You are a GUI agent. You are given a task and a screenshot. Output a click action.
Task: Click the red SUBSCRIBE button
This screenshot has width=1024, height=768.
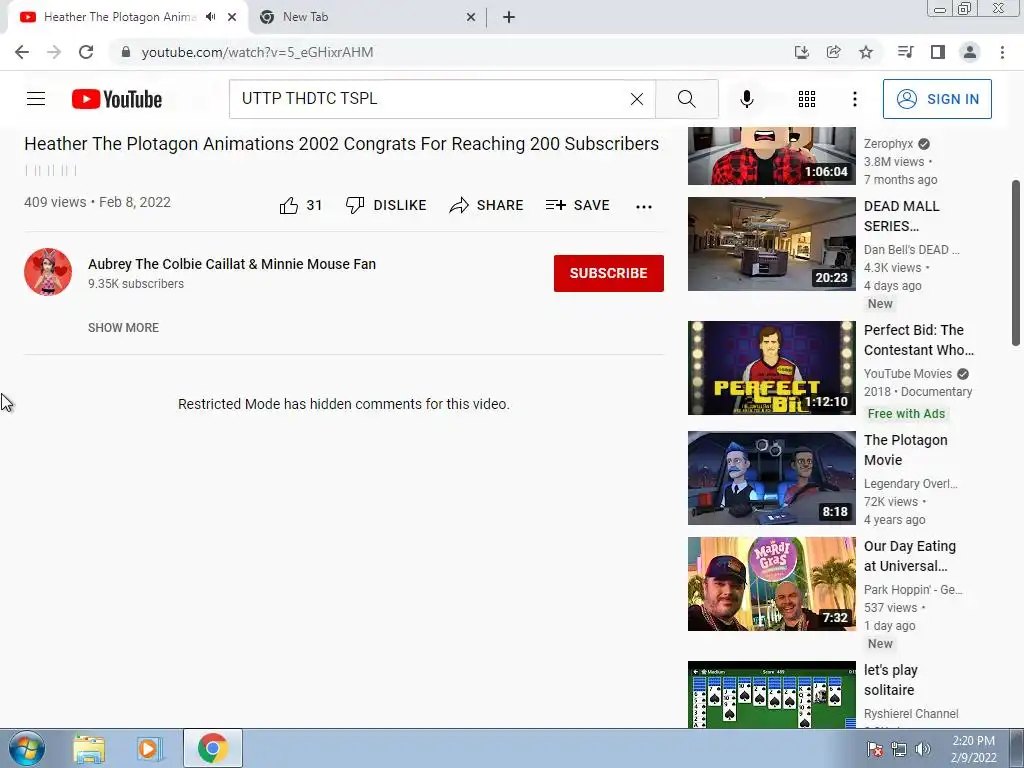[x=609, y=273]
